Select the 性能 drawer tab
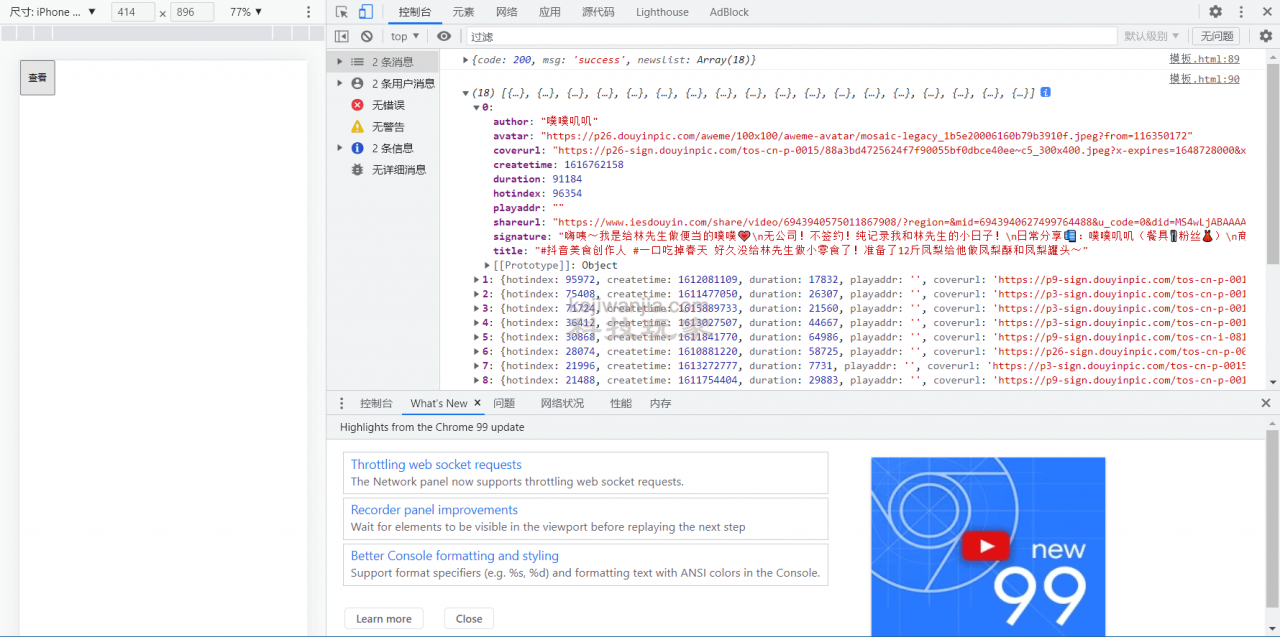1280x637 pixels. [621, 403]
